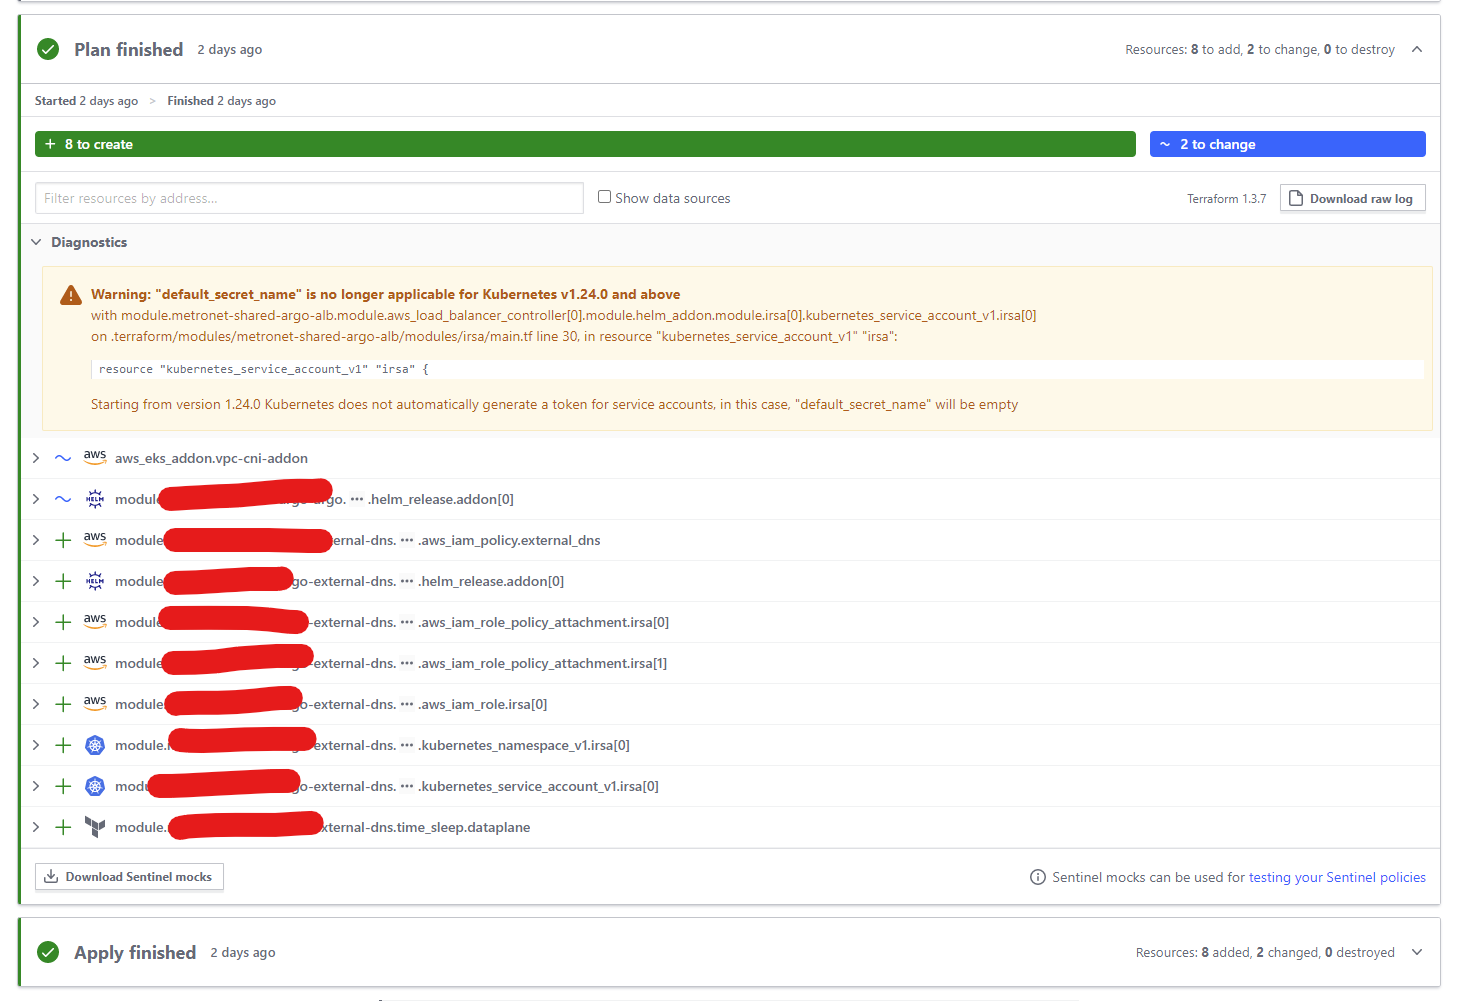Click the info icon near the Sentinel mocks note
The image size is (1462, 1001).
click(x=1037, y=877)
